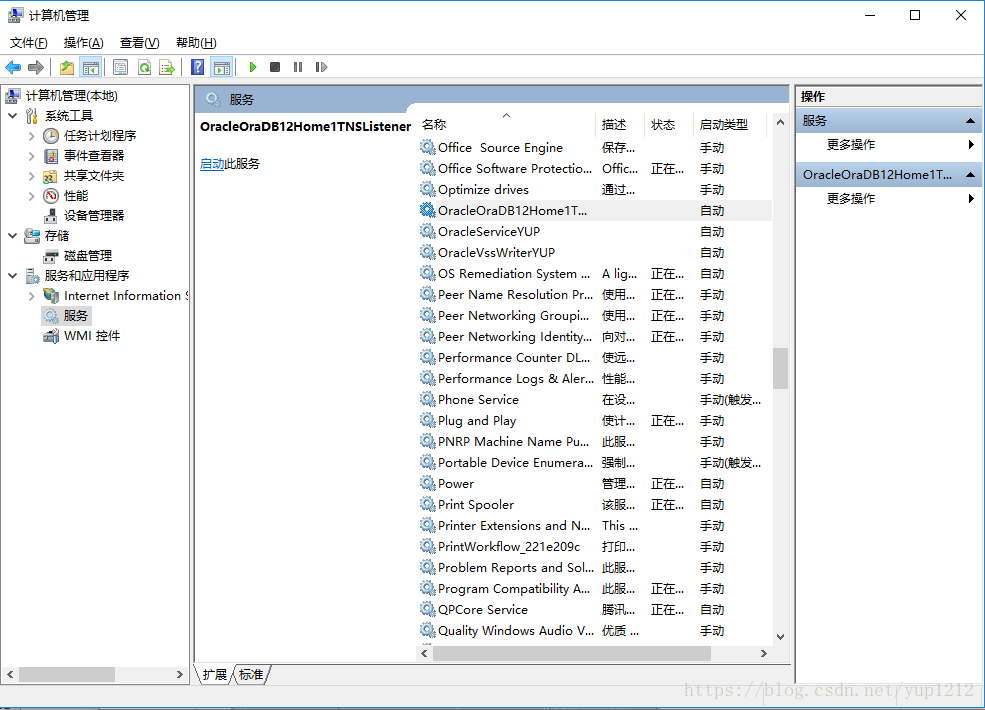985x710 pixels.
Task: Click the Refresh toolbar icon
Action: [144, 67]
